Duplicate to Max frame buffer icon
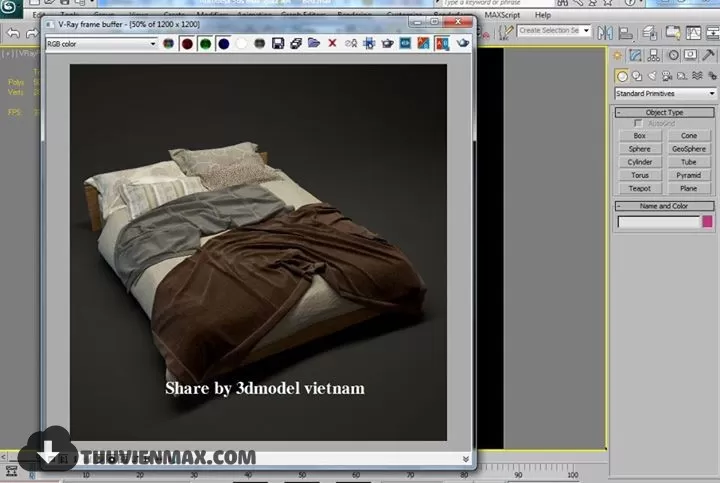The width and height of the screenshot is (720, 483). [351, 44]
